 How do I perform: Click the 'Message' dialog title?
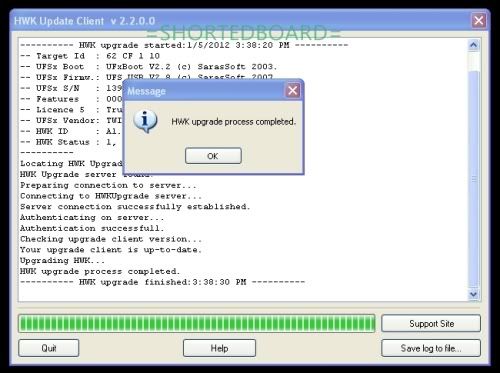[146, 91]
